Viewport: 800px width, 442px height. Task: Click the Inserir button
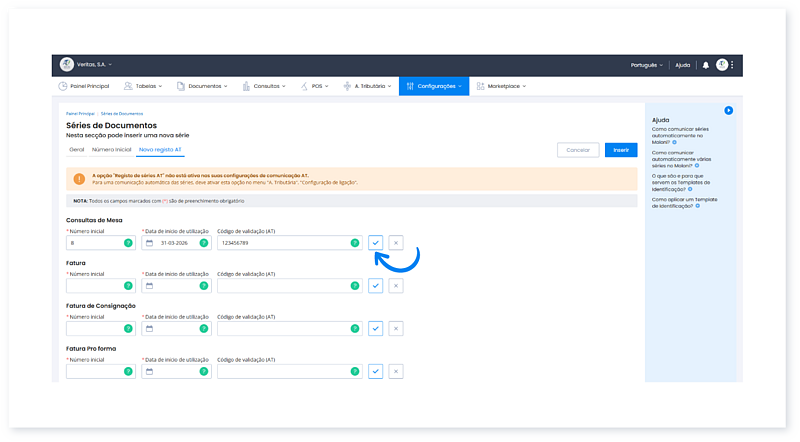(x=620, y=150)
